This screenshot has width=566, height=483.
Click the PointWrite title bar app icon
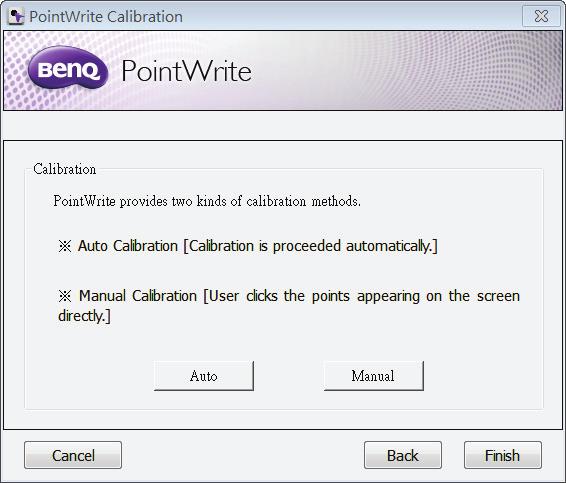pos(16,17)
